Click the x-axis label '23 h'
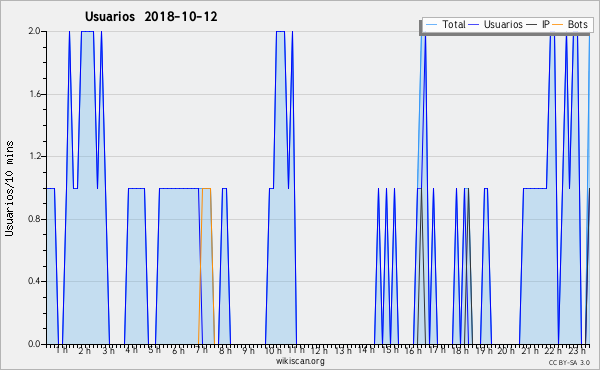Image resolution: width=600 pixels, height=370 pixels. click(x=577, y=350)
